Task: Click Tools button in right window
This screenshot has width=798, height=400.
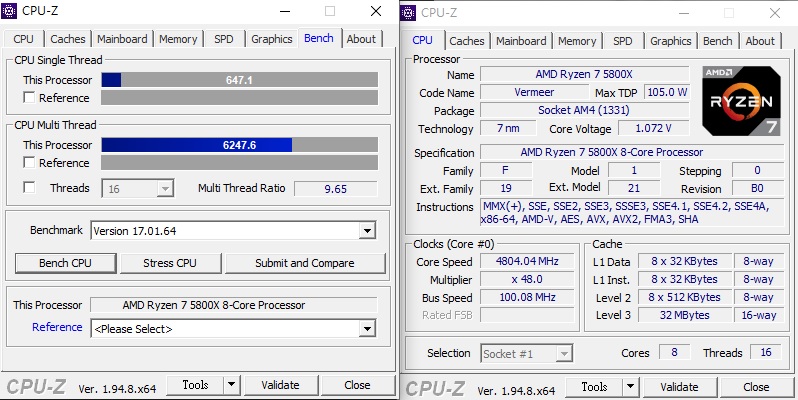Action: point(594,387)
